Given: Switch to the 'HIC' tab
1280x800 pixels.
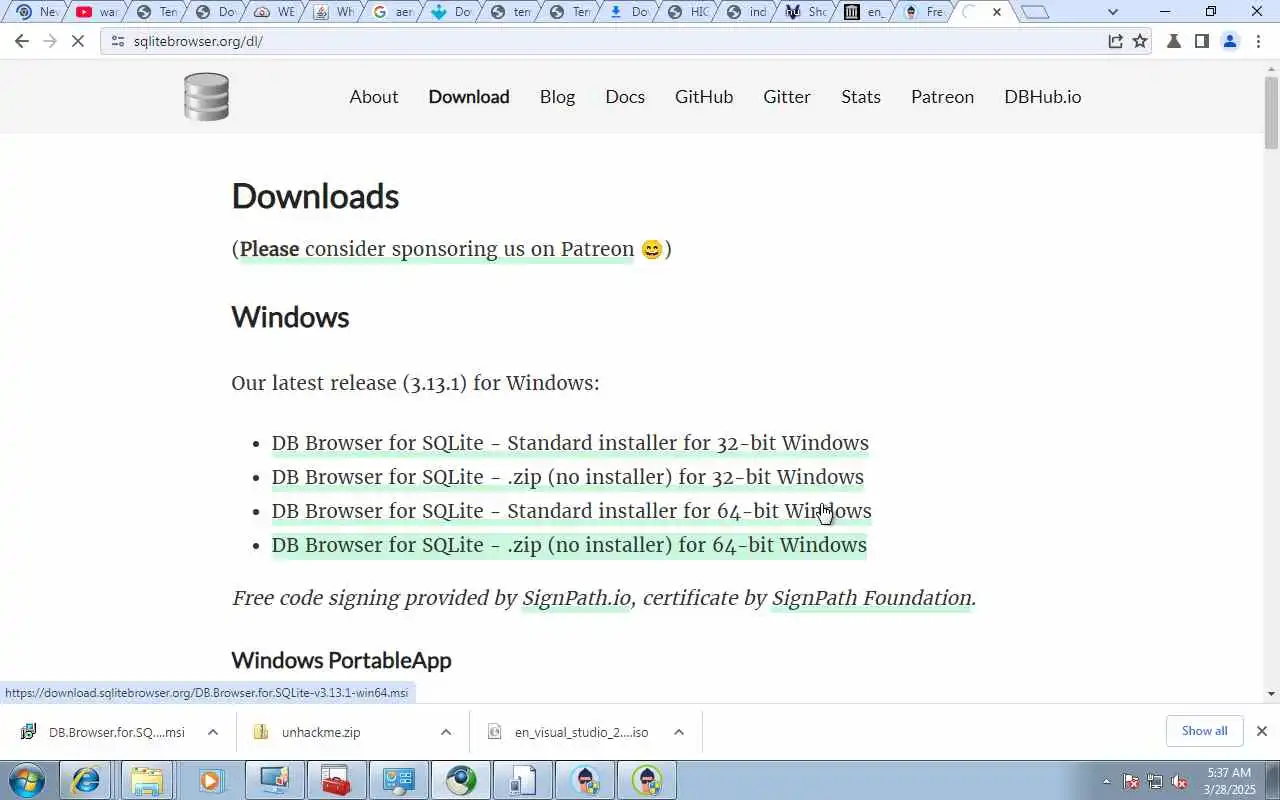Looking at the screenshot, I should tap(686, 12).
